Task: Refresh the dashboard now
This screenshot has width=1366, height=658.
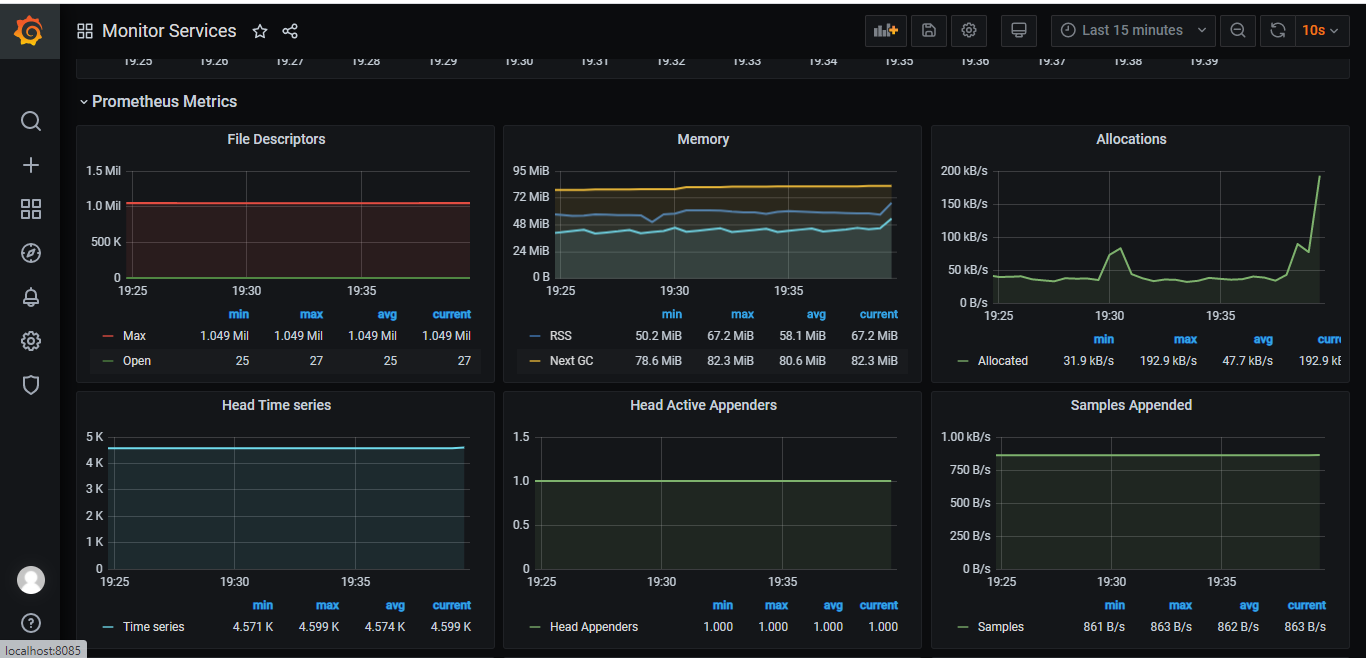Action: tap(1277, 30)
